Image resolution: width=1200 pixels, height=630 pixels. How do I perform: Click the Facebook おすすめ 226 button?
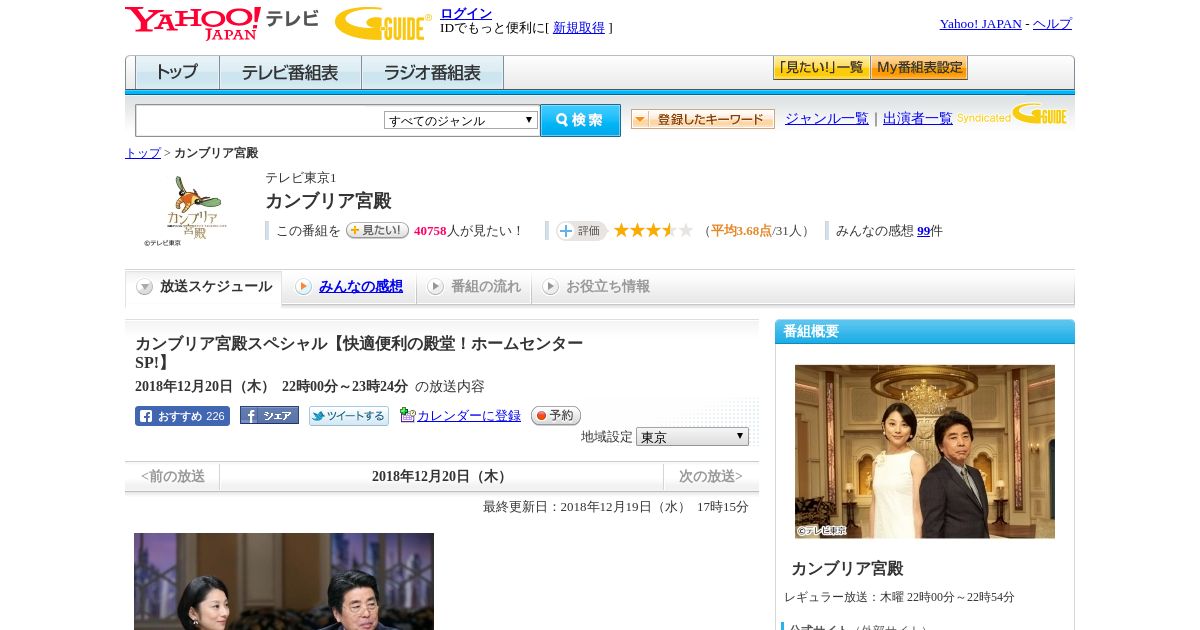click(182, 416)
